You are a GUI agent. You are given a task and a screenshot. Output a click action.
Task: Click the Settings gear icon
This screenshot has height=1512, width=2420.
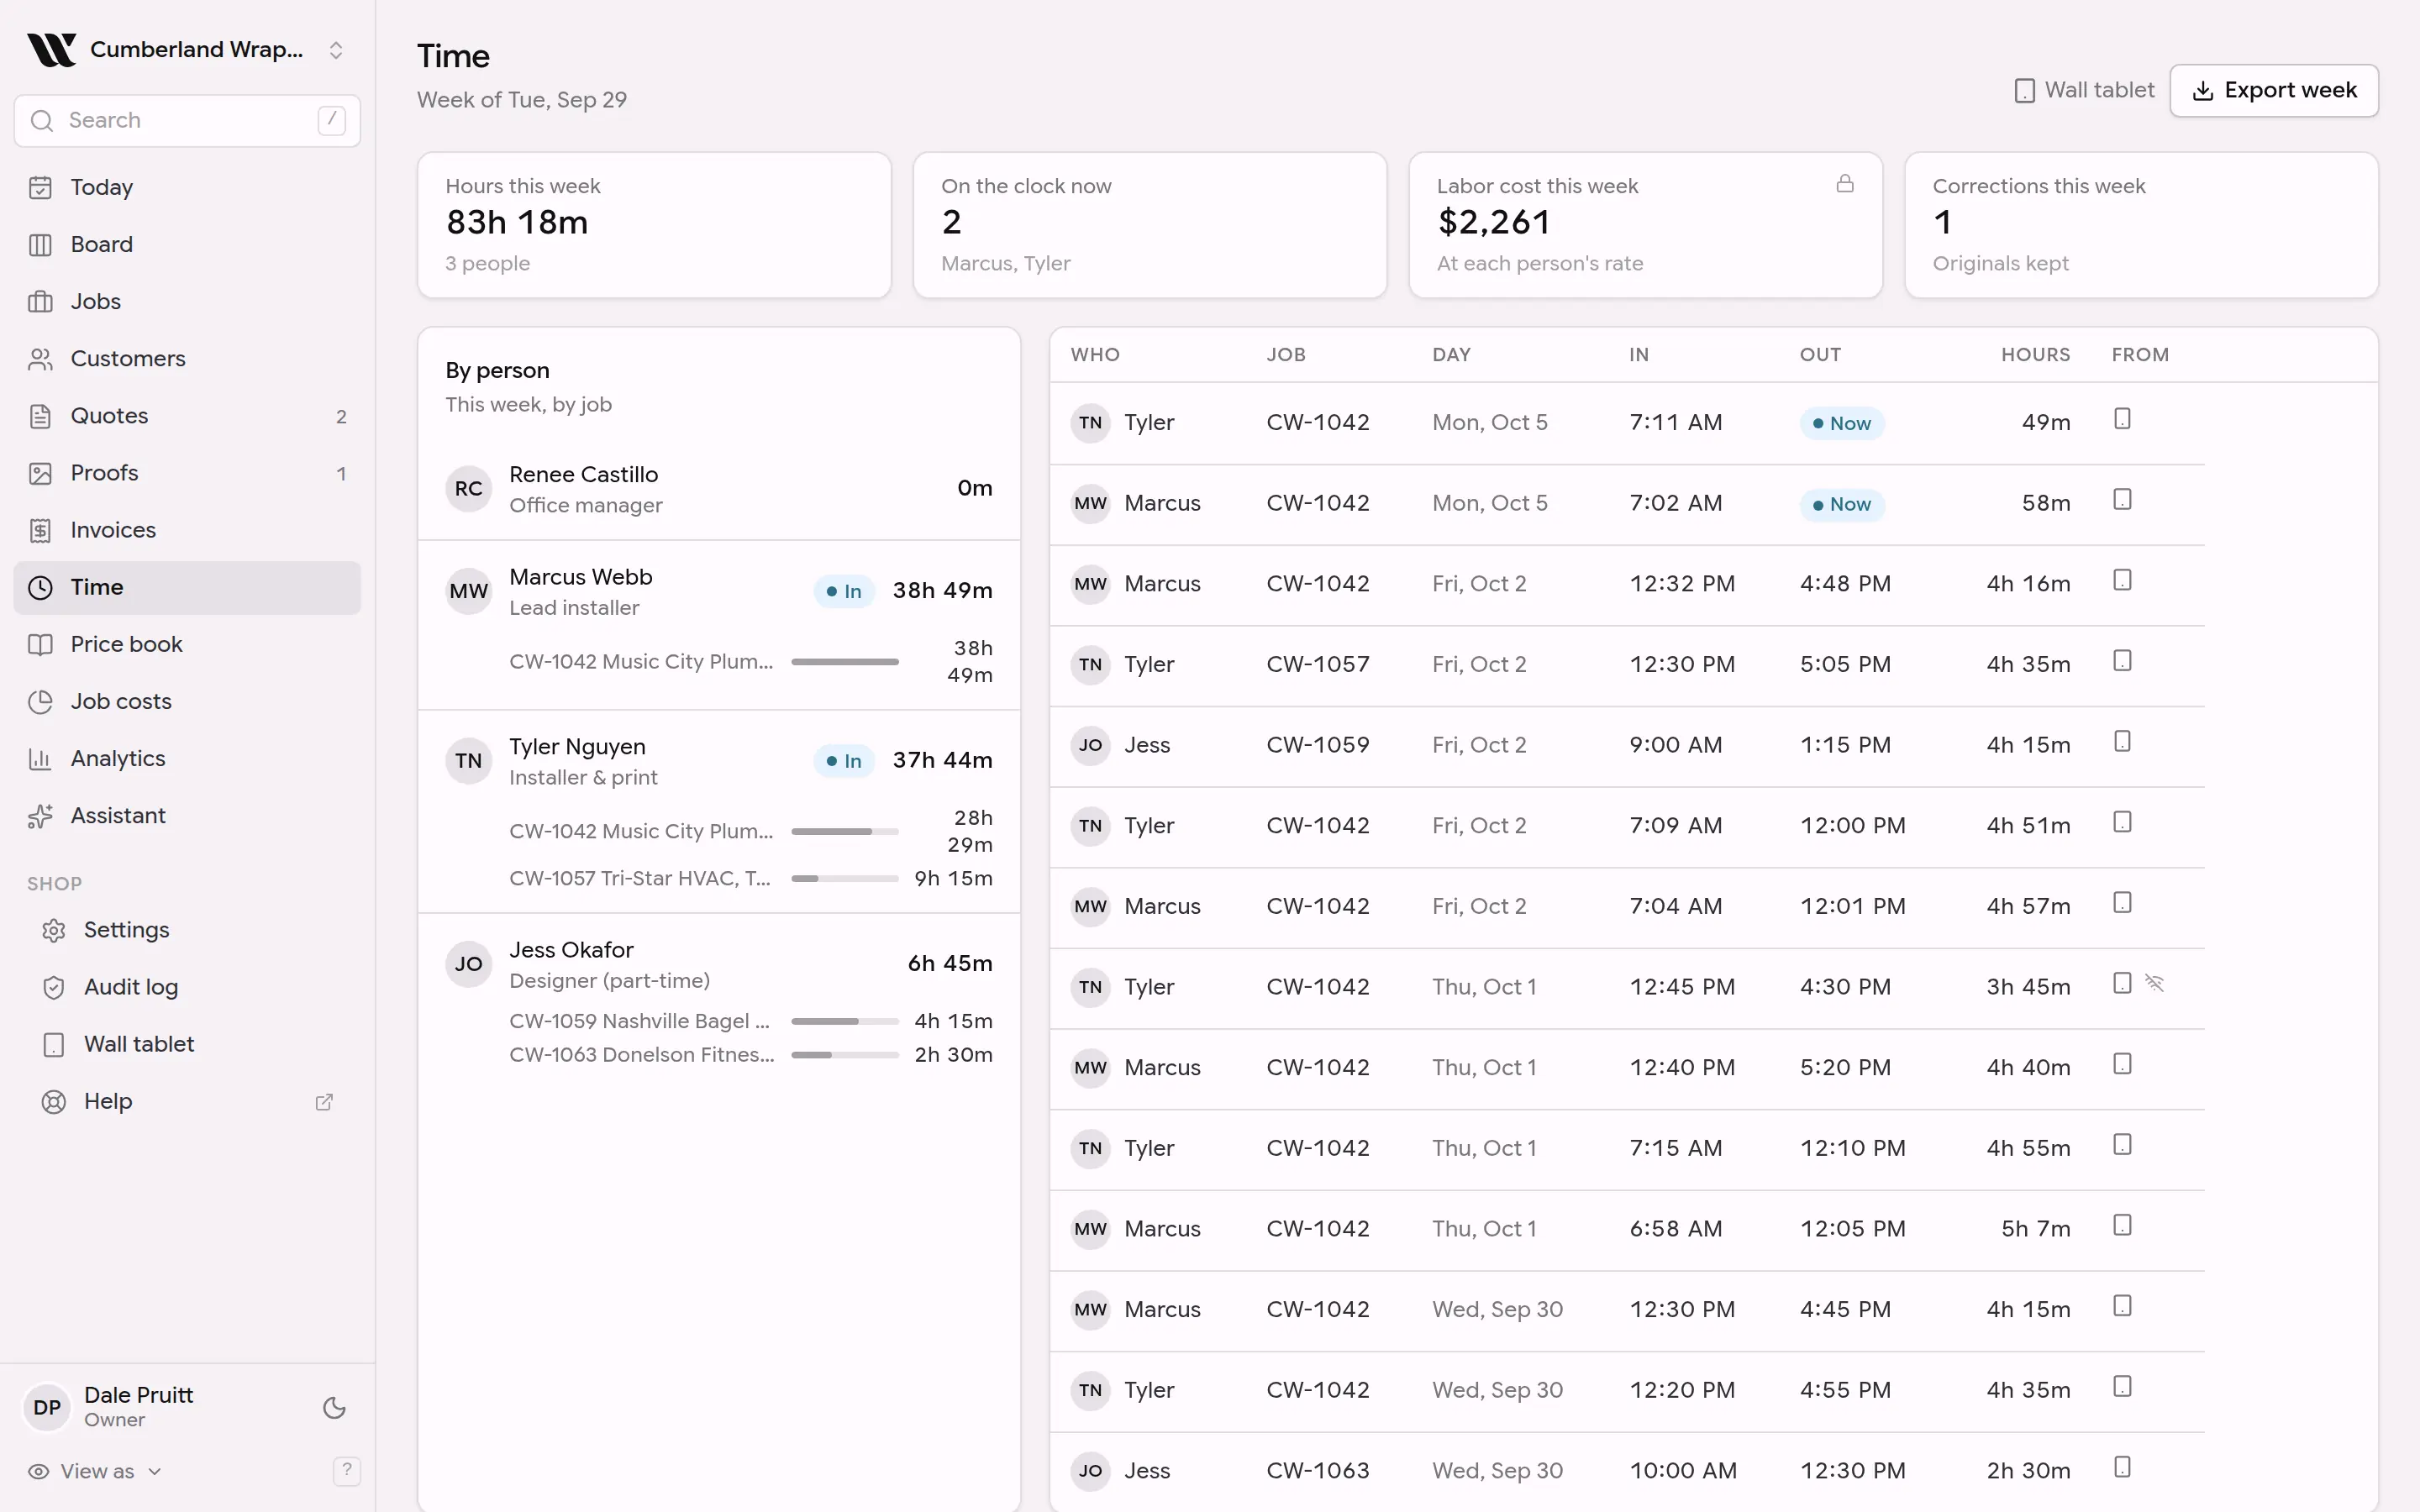tap(54, 930)
